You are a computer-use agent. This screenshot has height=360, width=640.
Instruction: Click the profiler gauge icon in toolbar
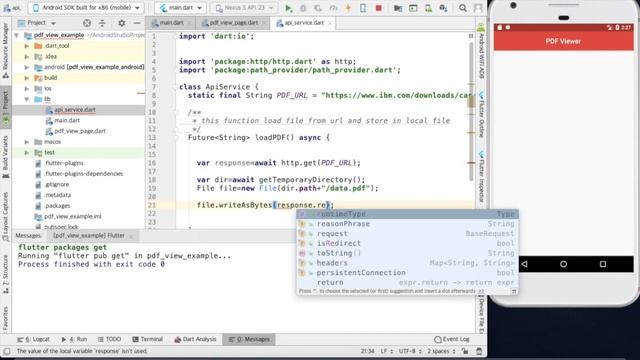click(x=333, y=8)
